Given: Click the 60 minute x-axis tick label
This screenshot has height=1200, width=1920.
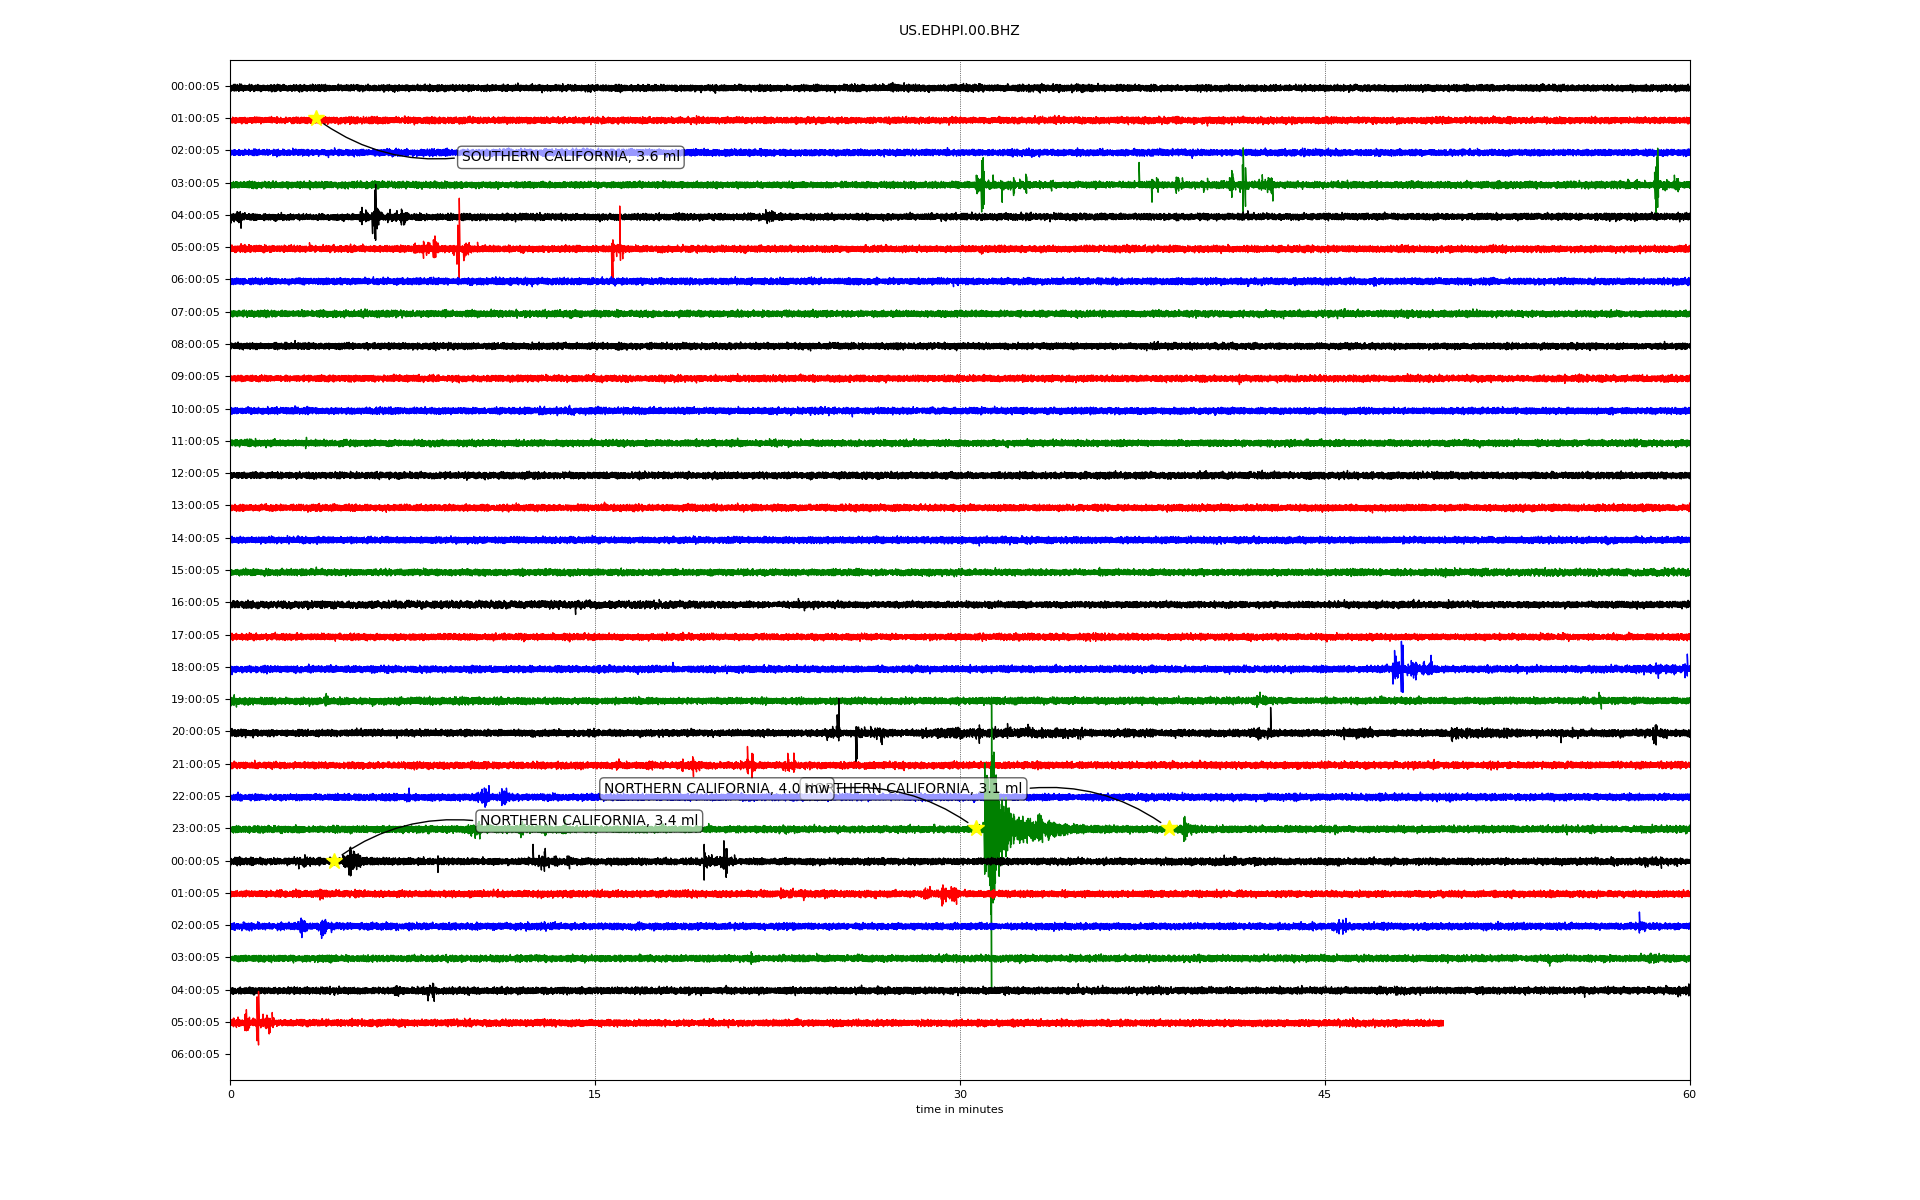Looking at the screenshot, I should 1688,1094.
